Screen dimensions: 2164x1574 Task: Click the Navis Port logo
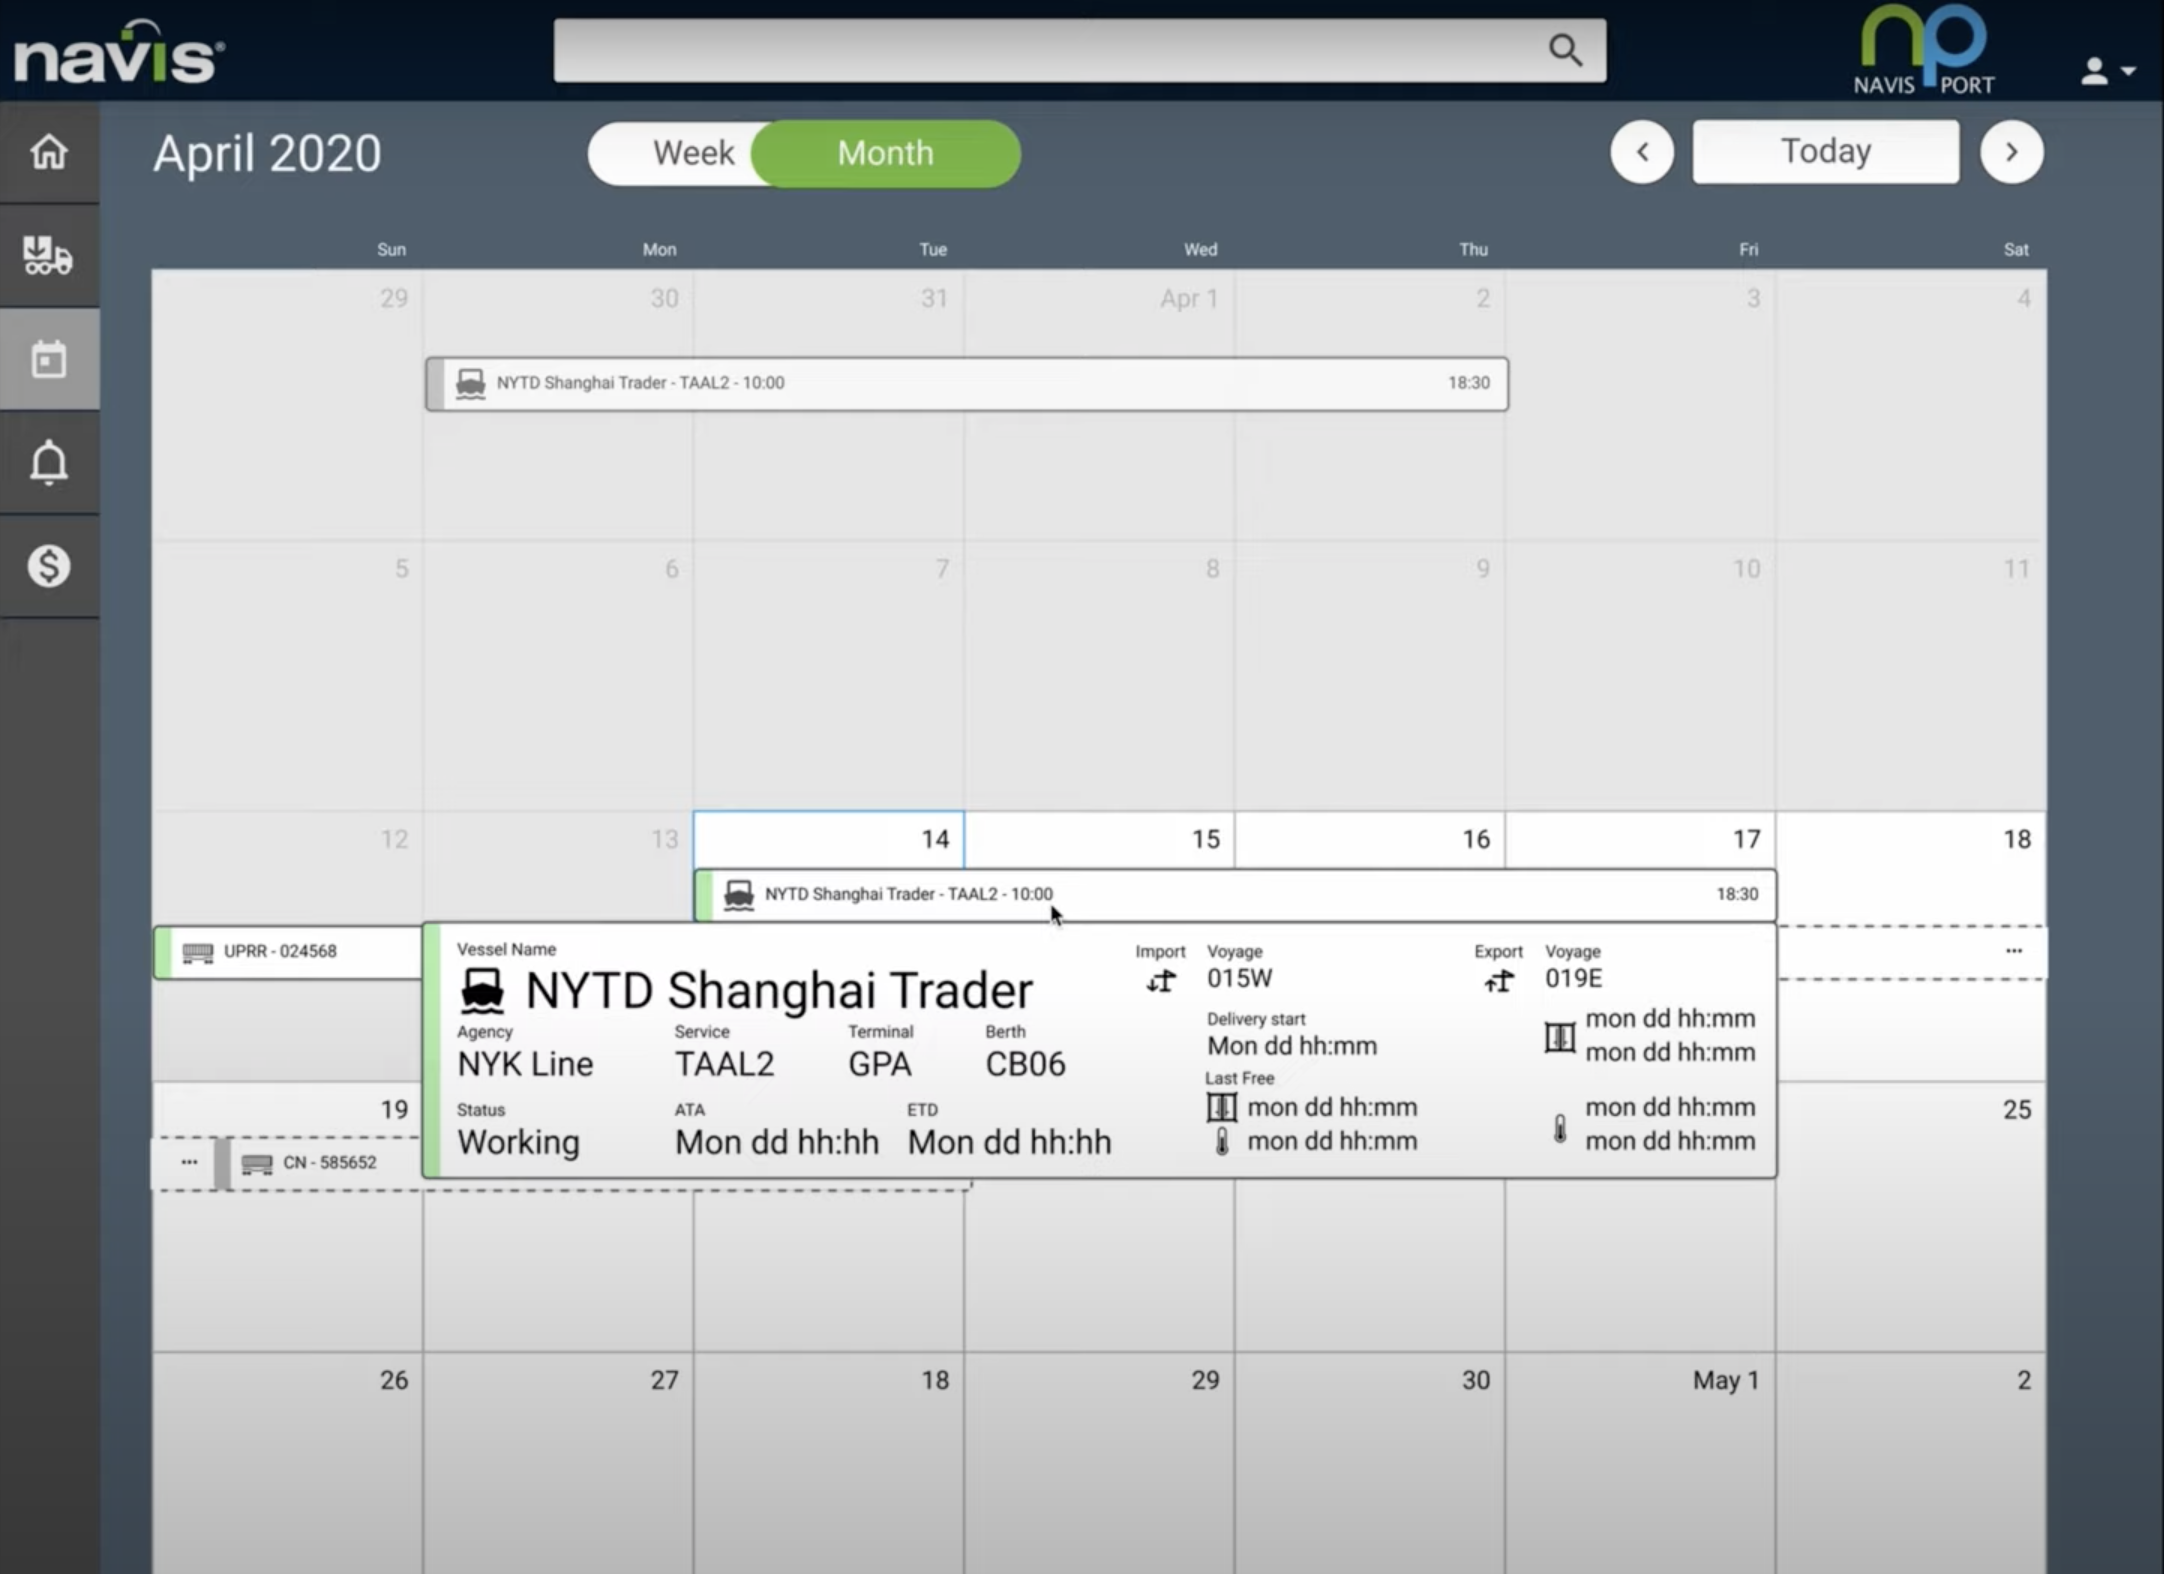click(1923, 52)
